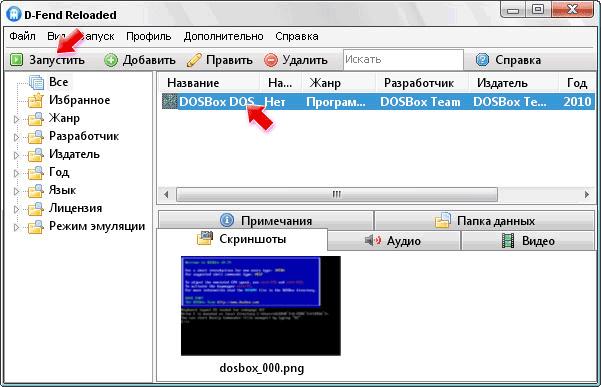Click the 2010 year cell
Image resolution: width=601 pixels, height=387 pixels.
click(577, 102)
